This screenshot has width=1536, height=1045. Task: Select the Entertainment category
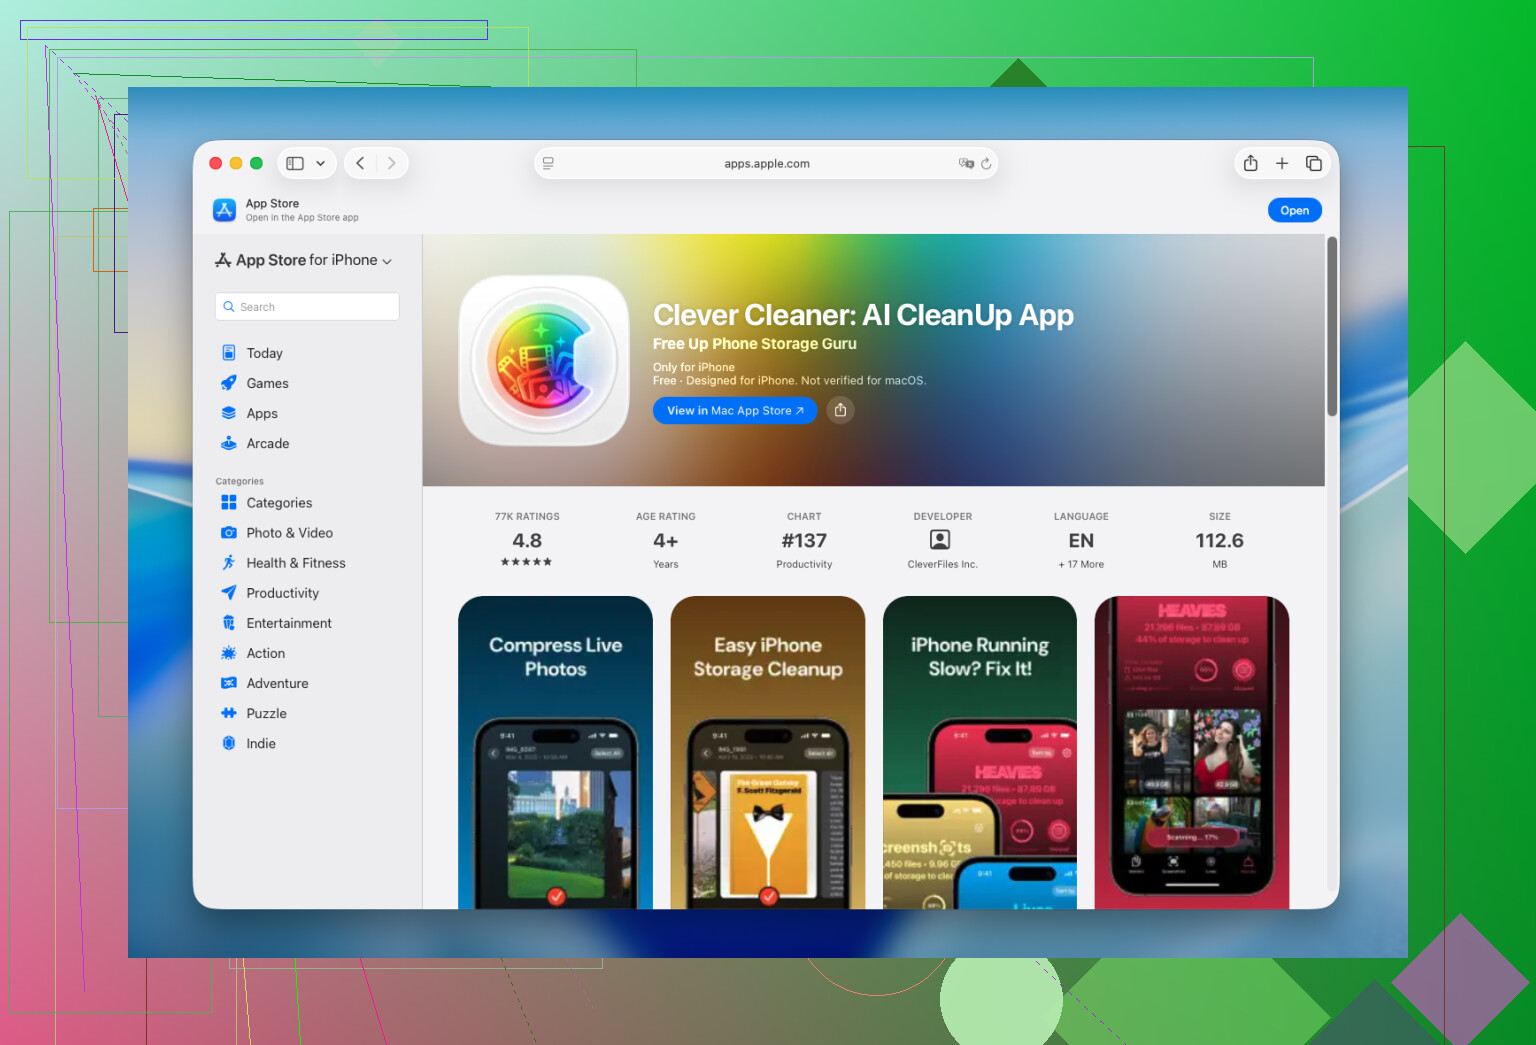(289, 623)
